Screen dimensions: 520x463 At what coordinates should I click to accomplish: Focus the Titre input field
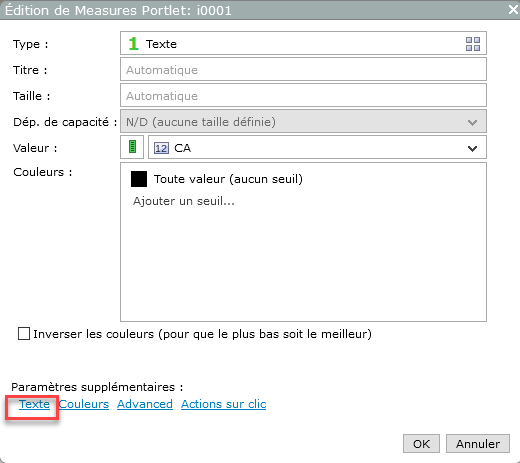(x=303, y=69)
